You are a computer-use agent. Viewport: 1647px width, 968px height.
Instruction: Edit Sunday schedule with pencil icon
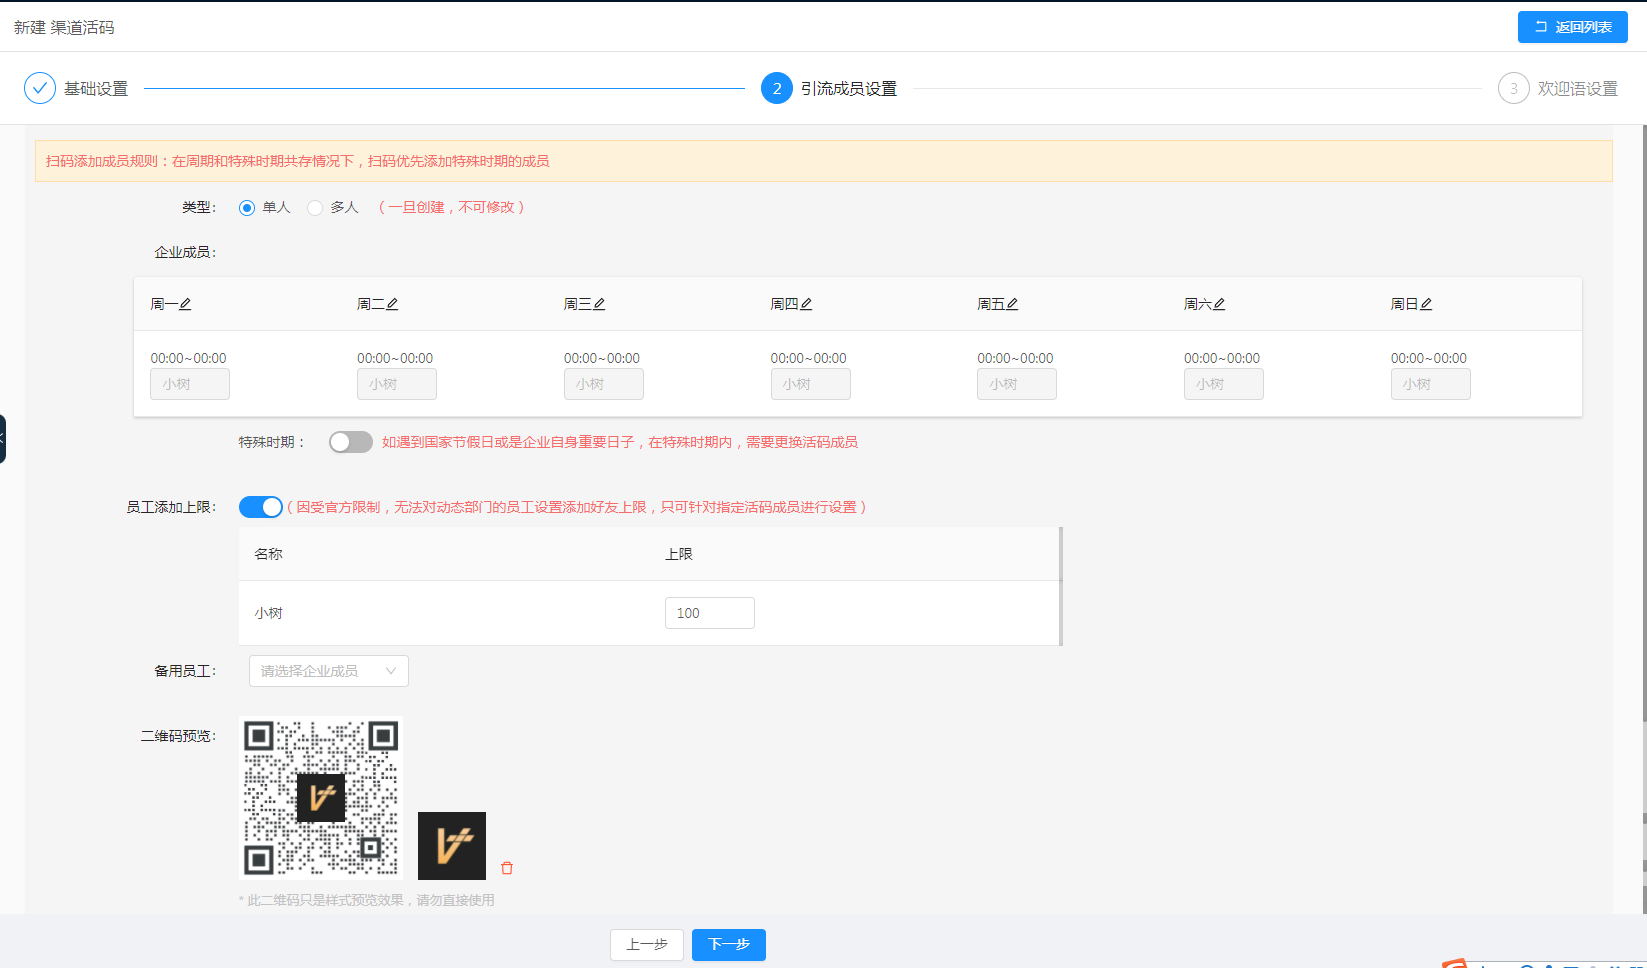click(x=1426, y=304)
